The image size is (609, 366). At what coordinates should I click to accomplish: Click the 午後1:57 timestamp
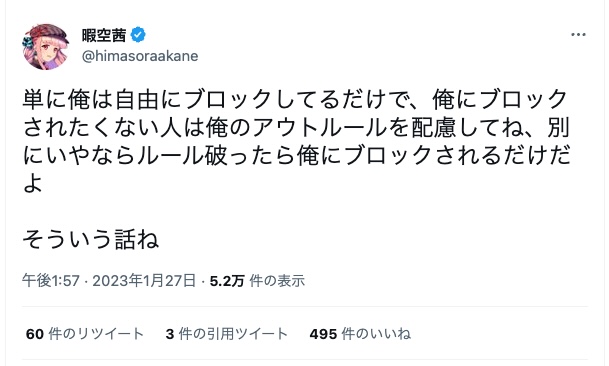click(x=51, y=281)
